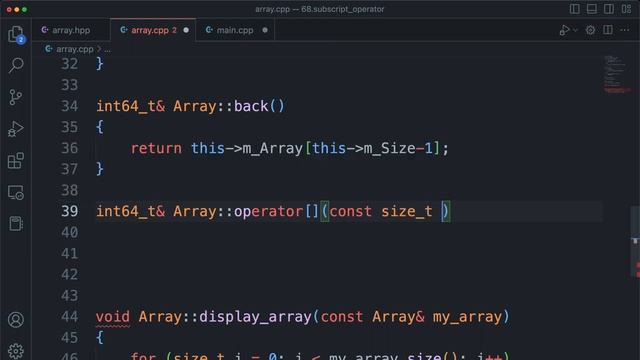
Task: Split the editor to the right
Action: pos(608,30)
